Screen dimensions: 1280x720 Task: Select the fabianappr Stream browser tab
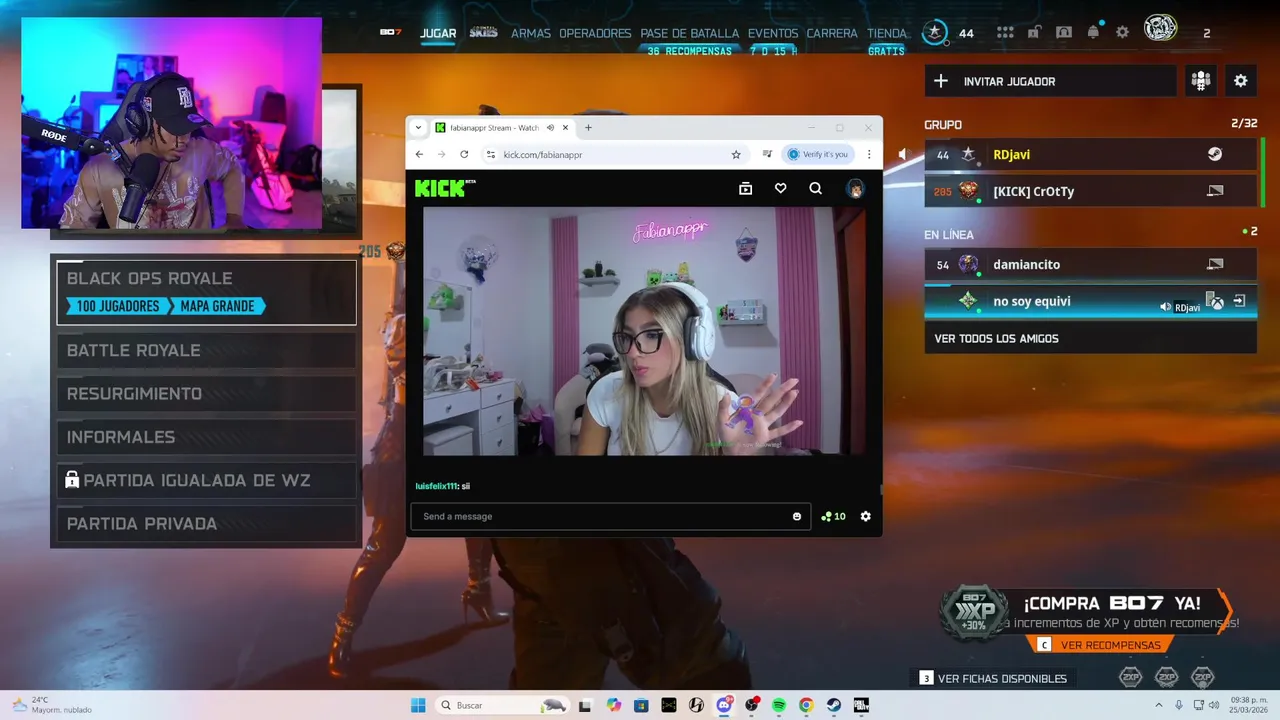pos(494,128)
